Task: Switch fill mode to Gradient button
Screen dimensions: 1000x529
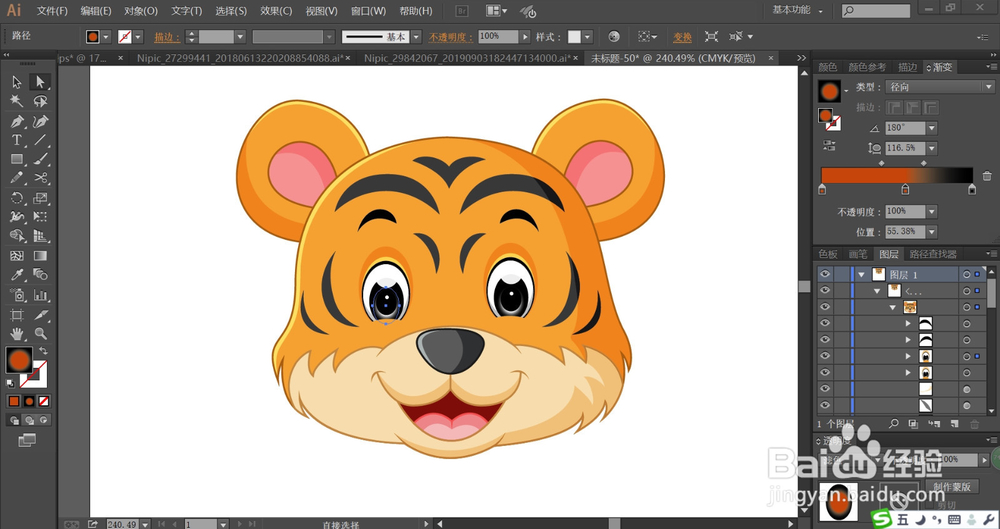Action: pos(29,401)
